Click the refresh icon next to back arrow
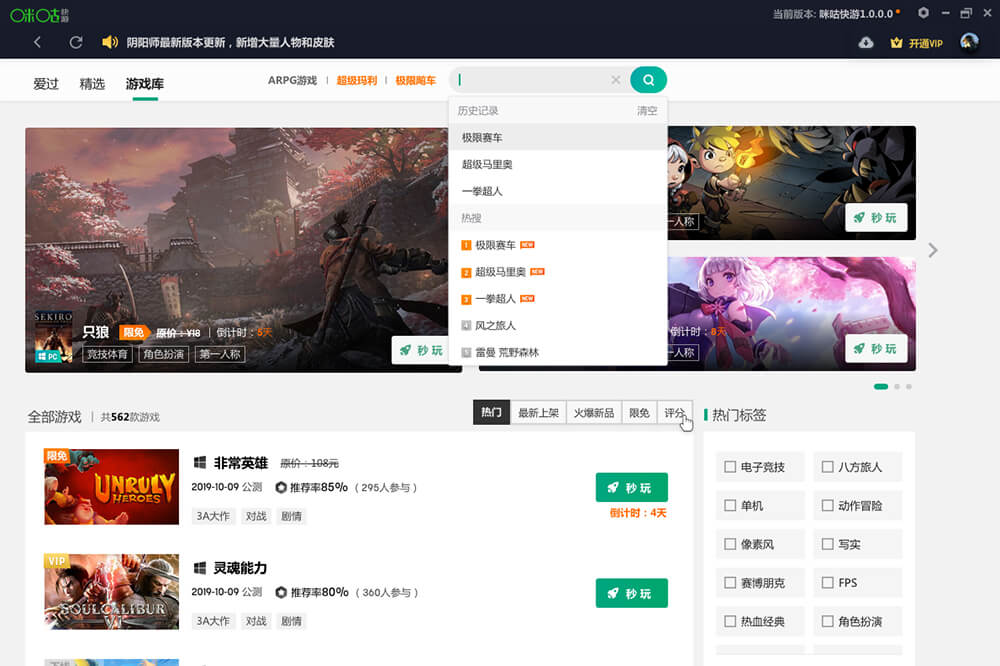1000x666 pixels. [x=75, y=43]
